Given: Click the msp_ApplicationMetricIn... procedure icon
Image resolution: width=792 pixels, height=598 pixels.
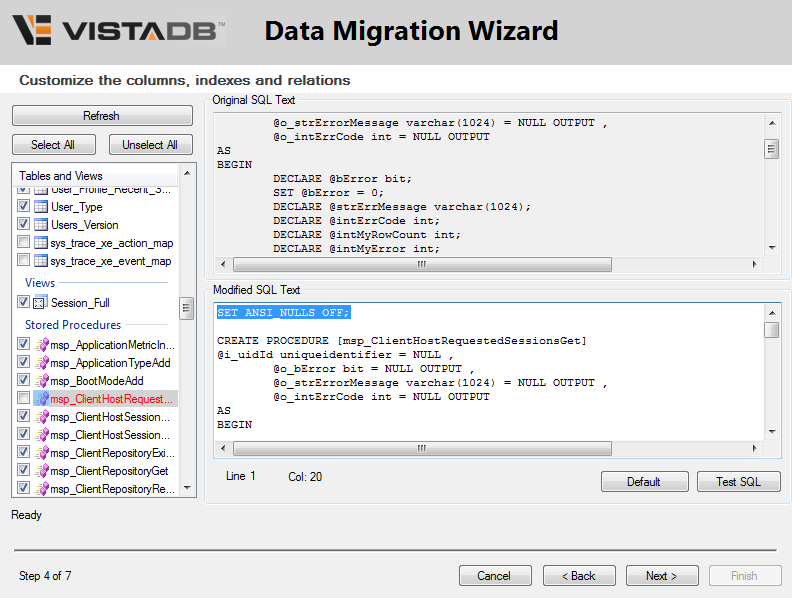Looking at the screenshot, I should click(42, 344).
